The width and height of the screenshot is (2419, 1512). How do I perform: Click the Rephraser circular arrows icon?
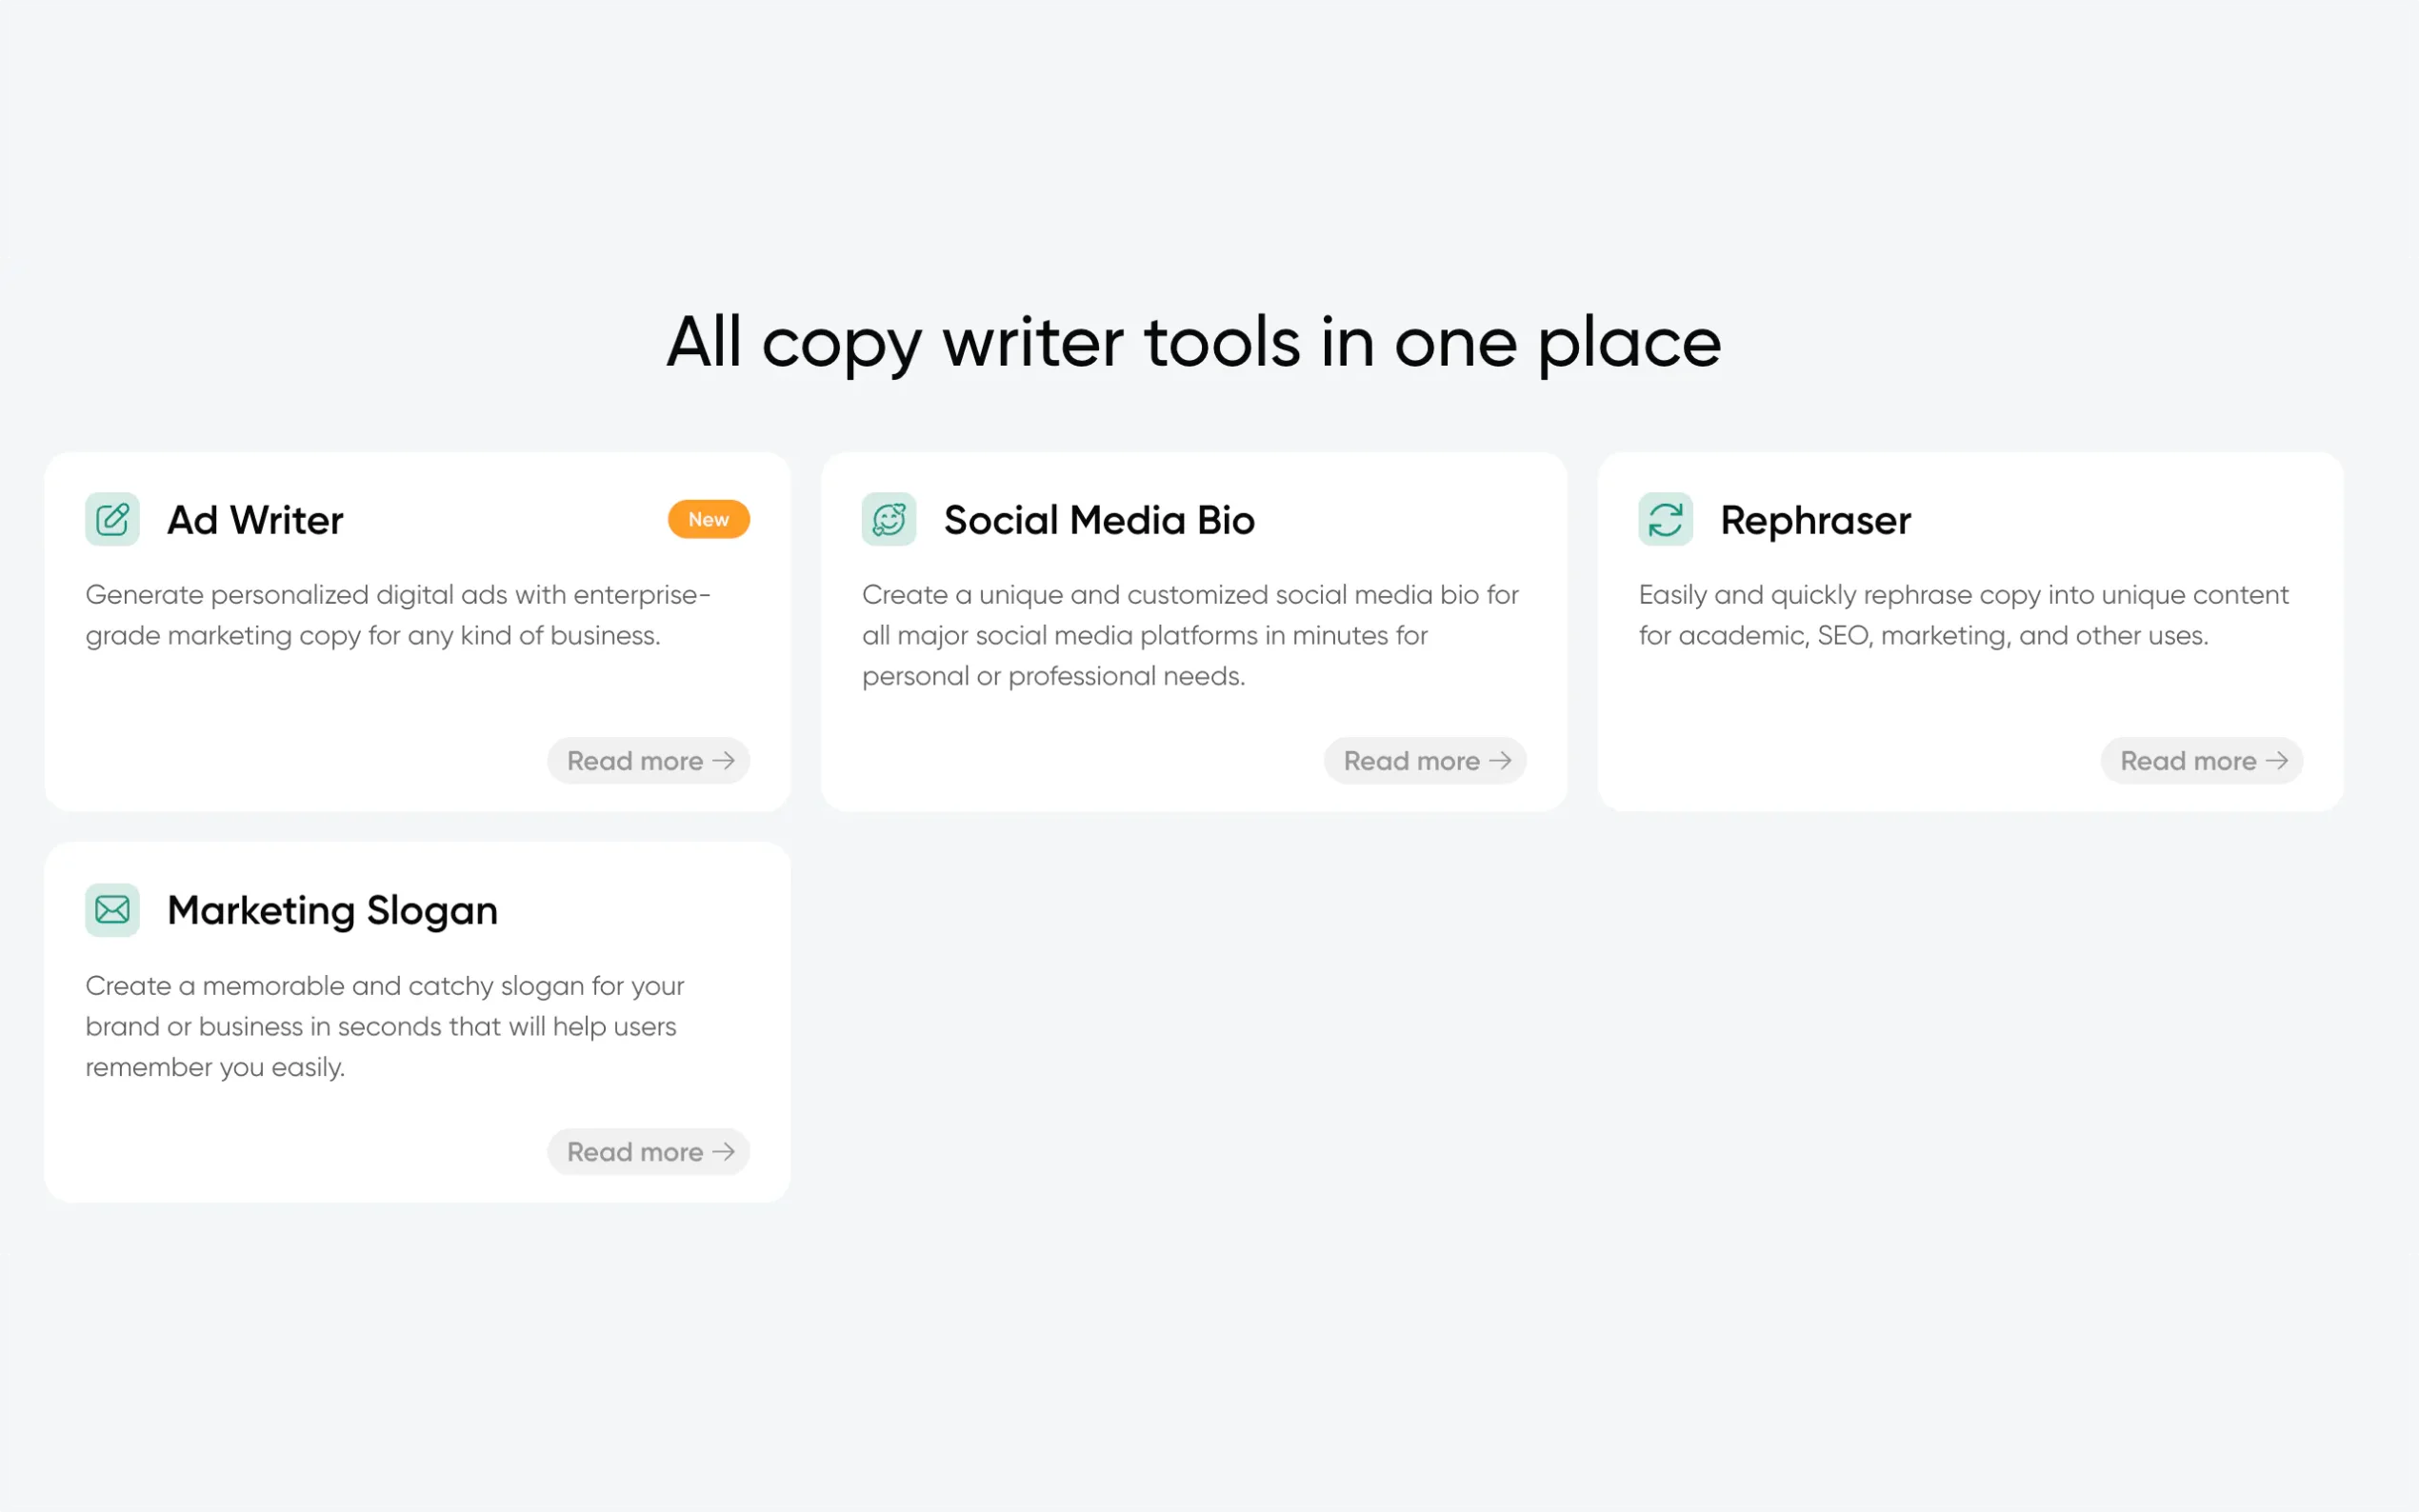point(1665,519)
